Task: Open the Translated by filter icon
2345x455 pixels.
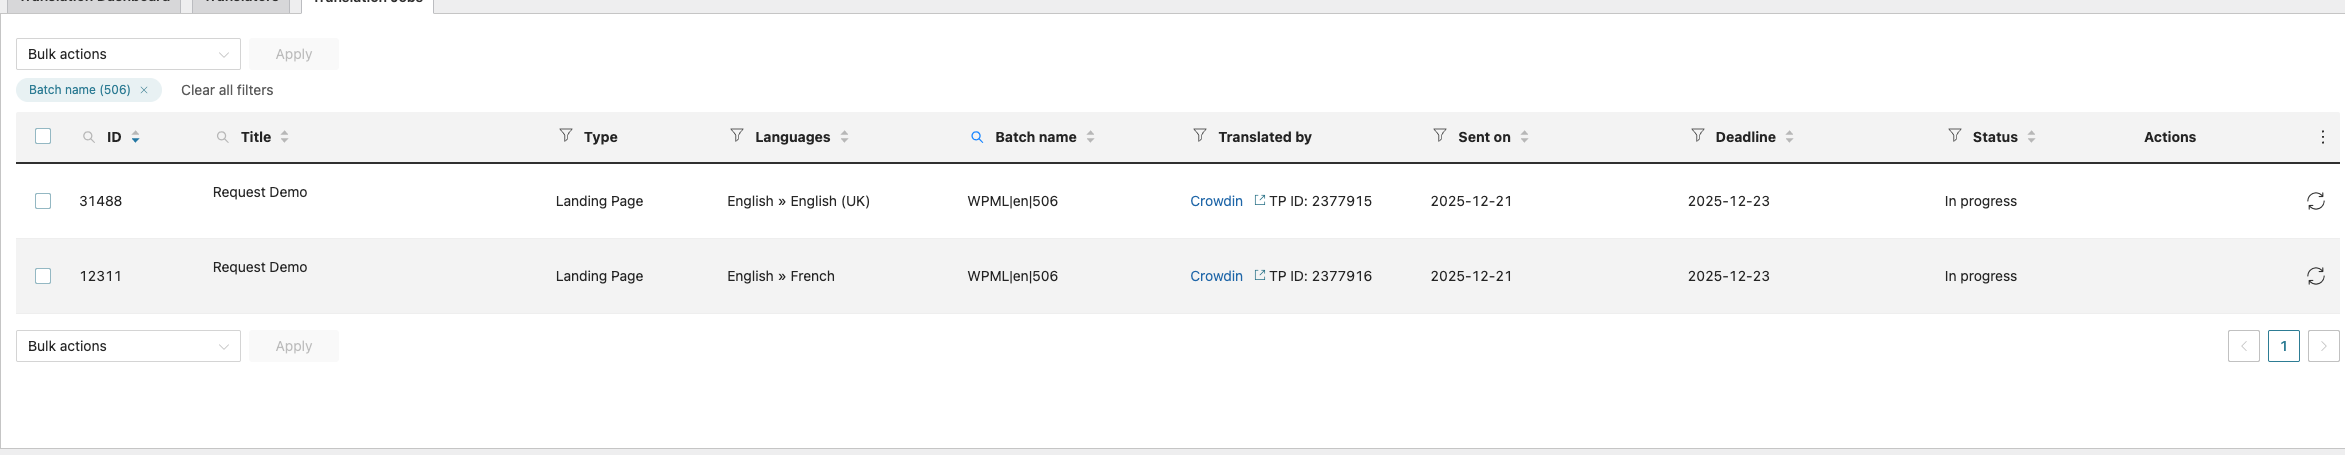Action: tap(1199, 135)
